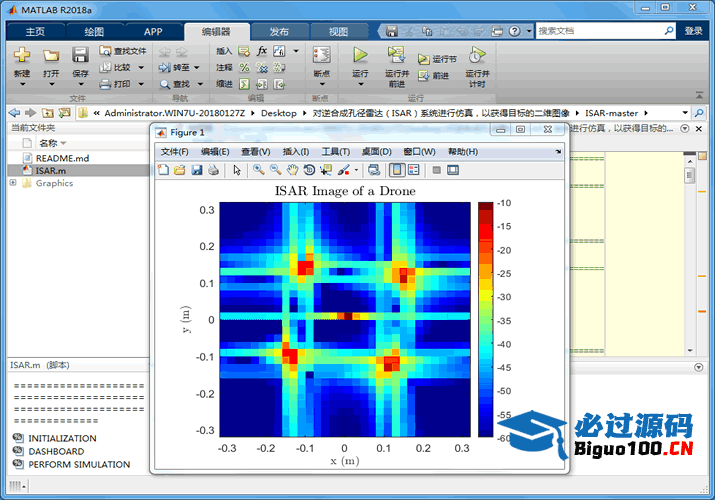This screenshot has height=500, width=715.
Task: Switch to Home (主页) tab
Action: tap(36, 31)
